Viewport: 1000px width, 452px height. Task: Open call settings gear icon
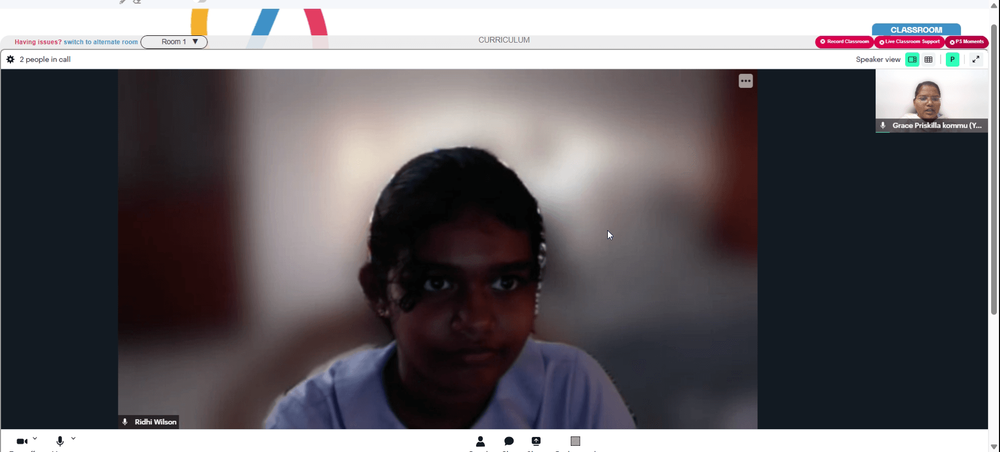[x=10, y=59]
